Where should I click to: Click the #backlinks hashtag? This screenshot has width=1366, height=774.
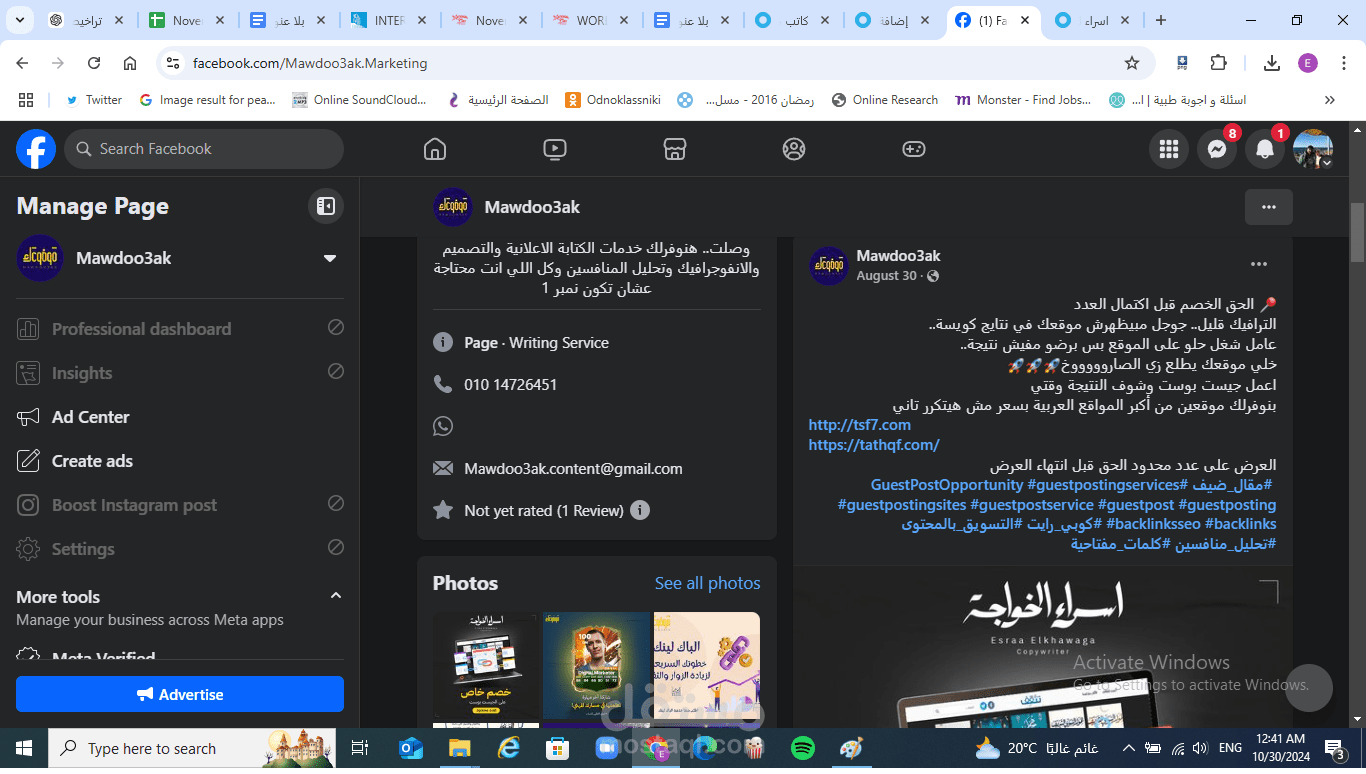point(1240,524)
